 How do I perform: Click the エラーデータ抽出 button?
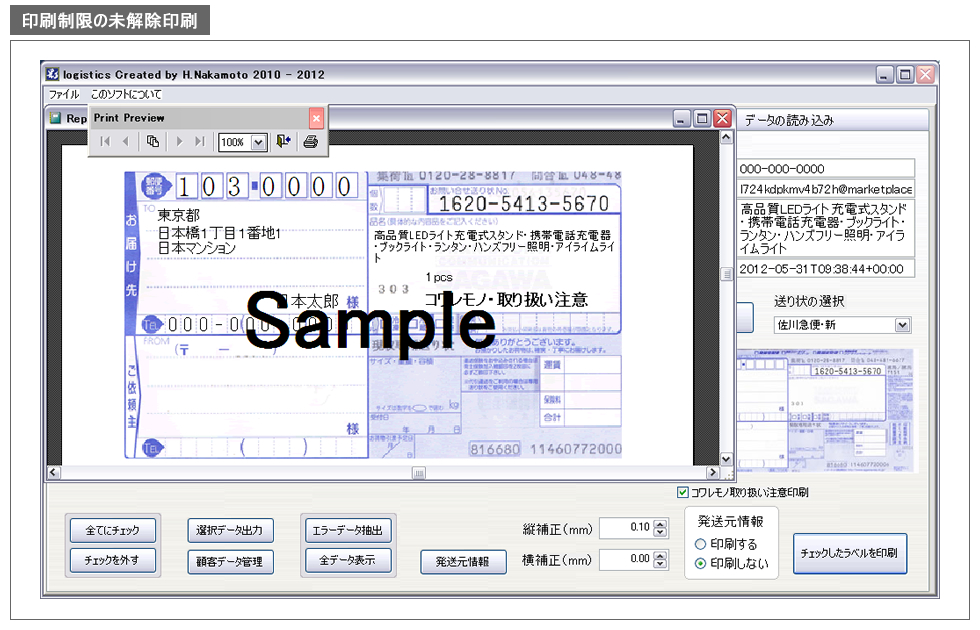point(348,530)
